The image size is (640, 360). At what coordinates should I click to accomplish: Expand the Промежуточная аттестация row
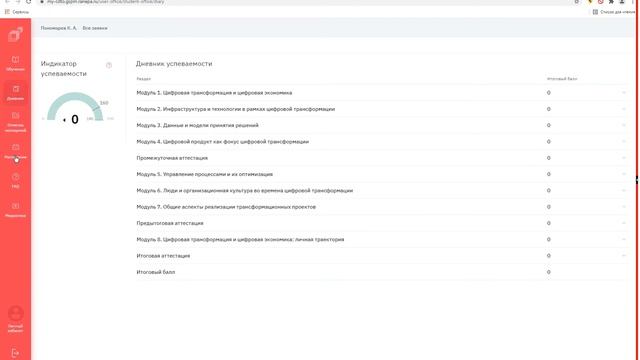[624, 158]
